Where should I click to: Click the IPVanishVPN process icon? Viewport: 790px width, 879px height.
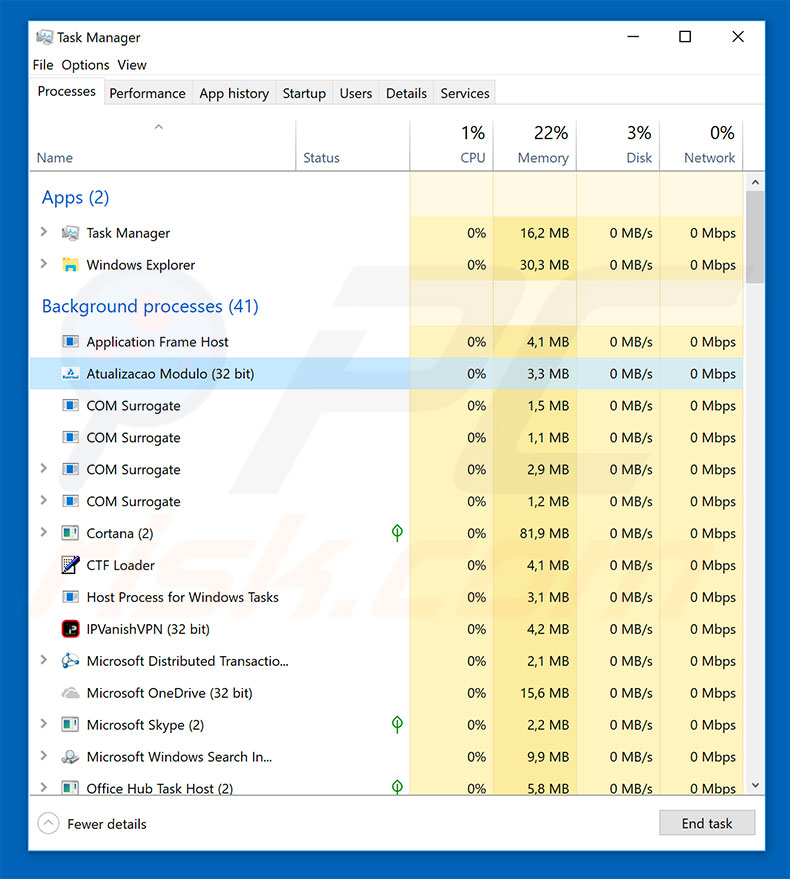click(70, 629)
